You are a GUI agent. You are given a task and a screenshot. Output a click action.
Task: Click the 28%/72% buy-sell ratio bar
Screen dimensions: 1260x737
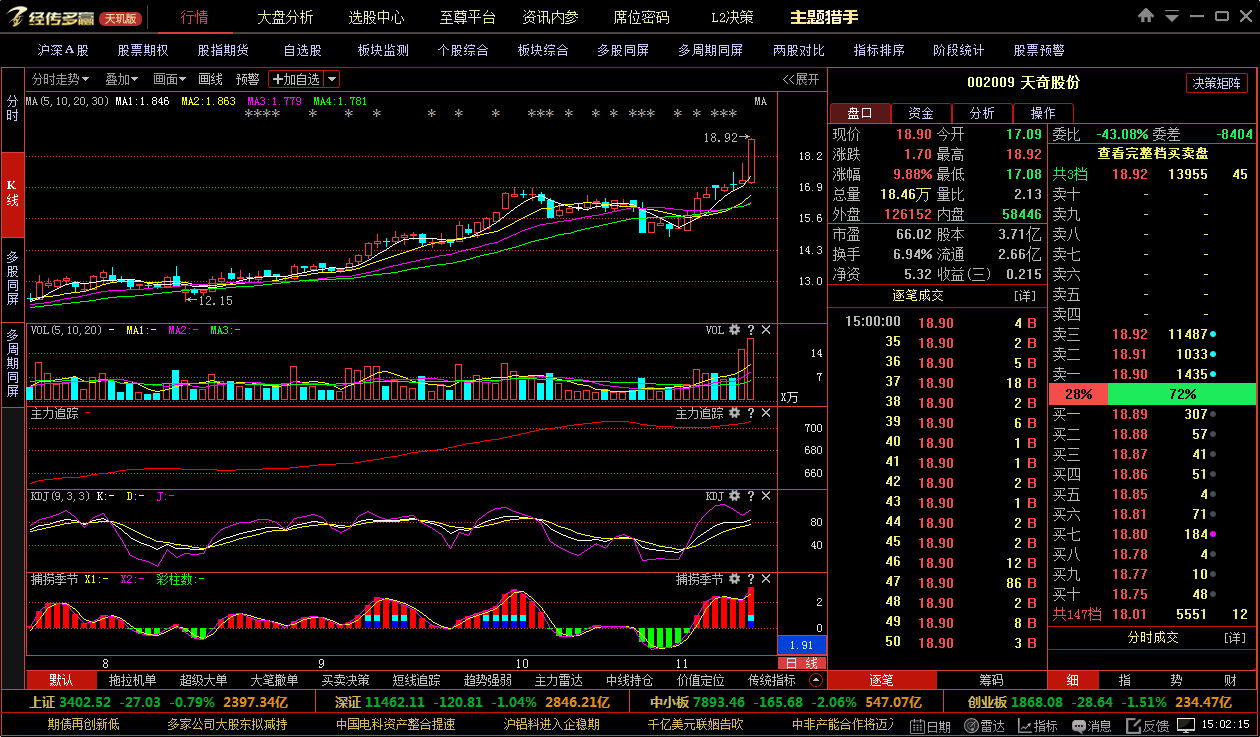tap(1152, 394)
